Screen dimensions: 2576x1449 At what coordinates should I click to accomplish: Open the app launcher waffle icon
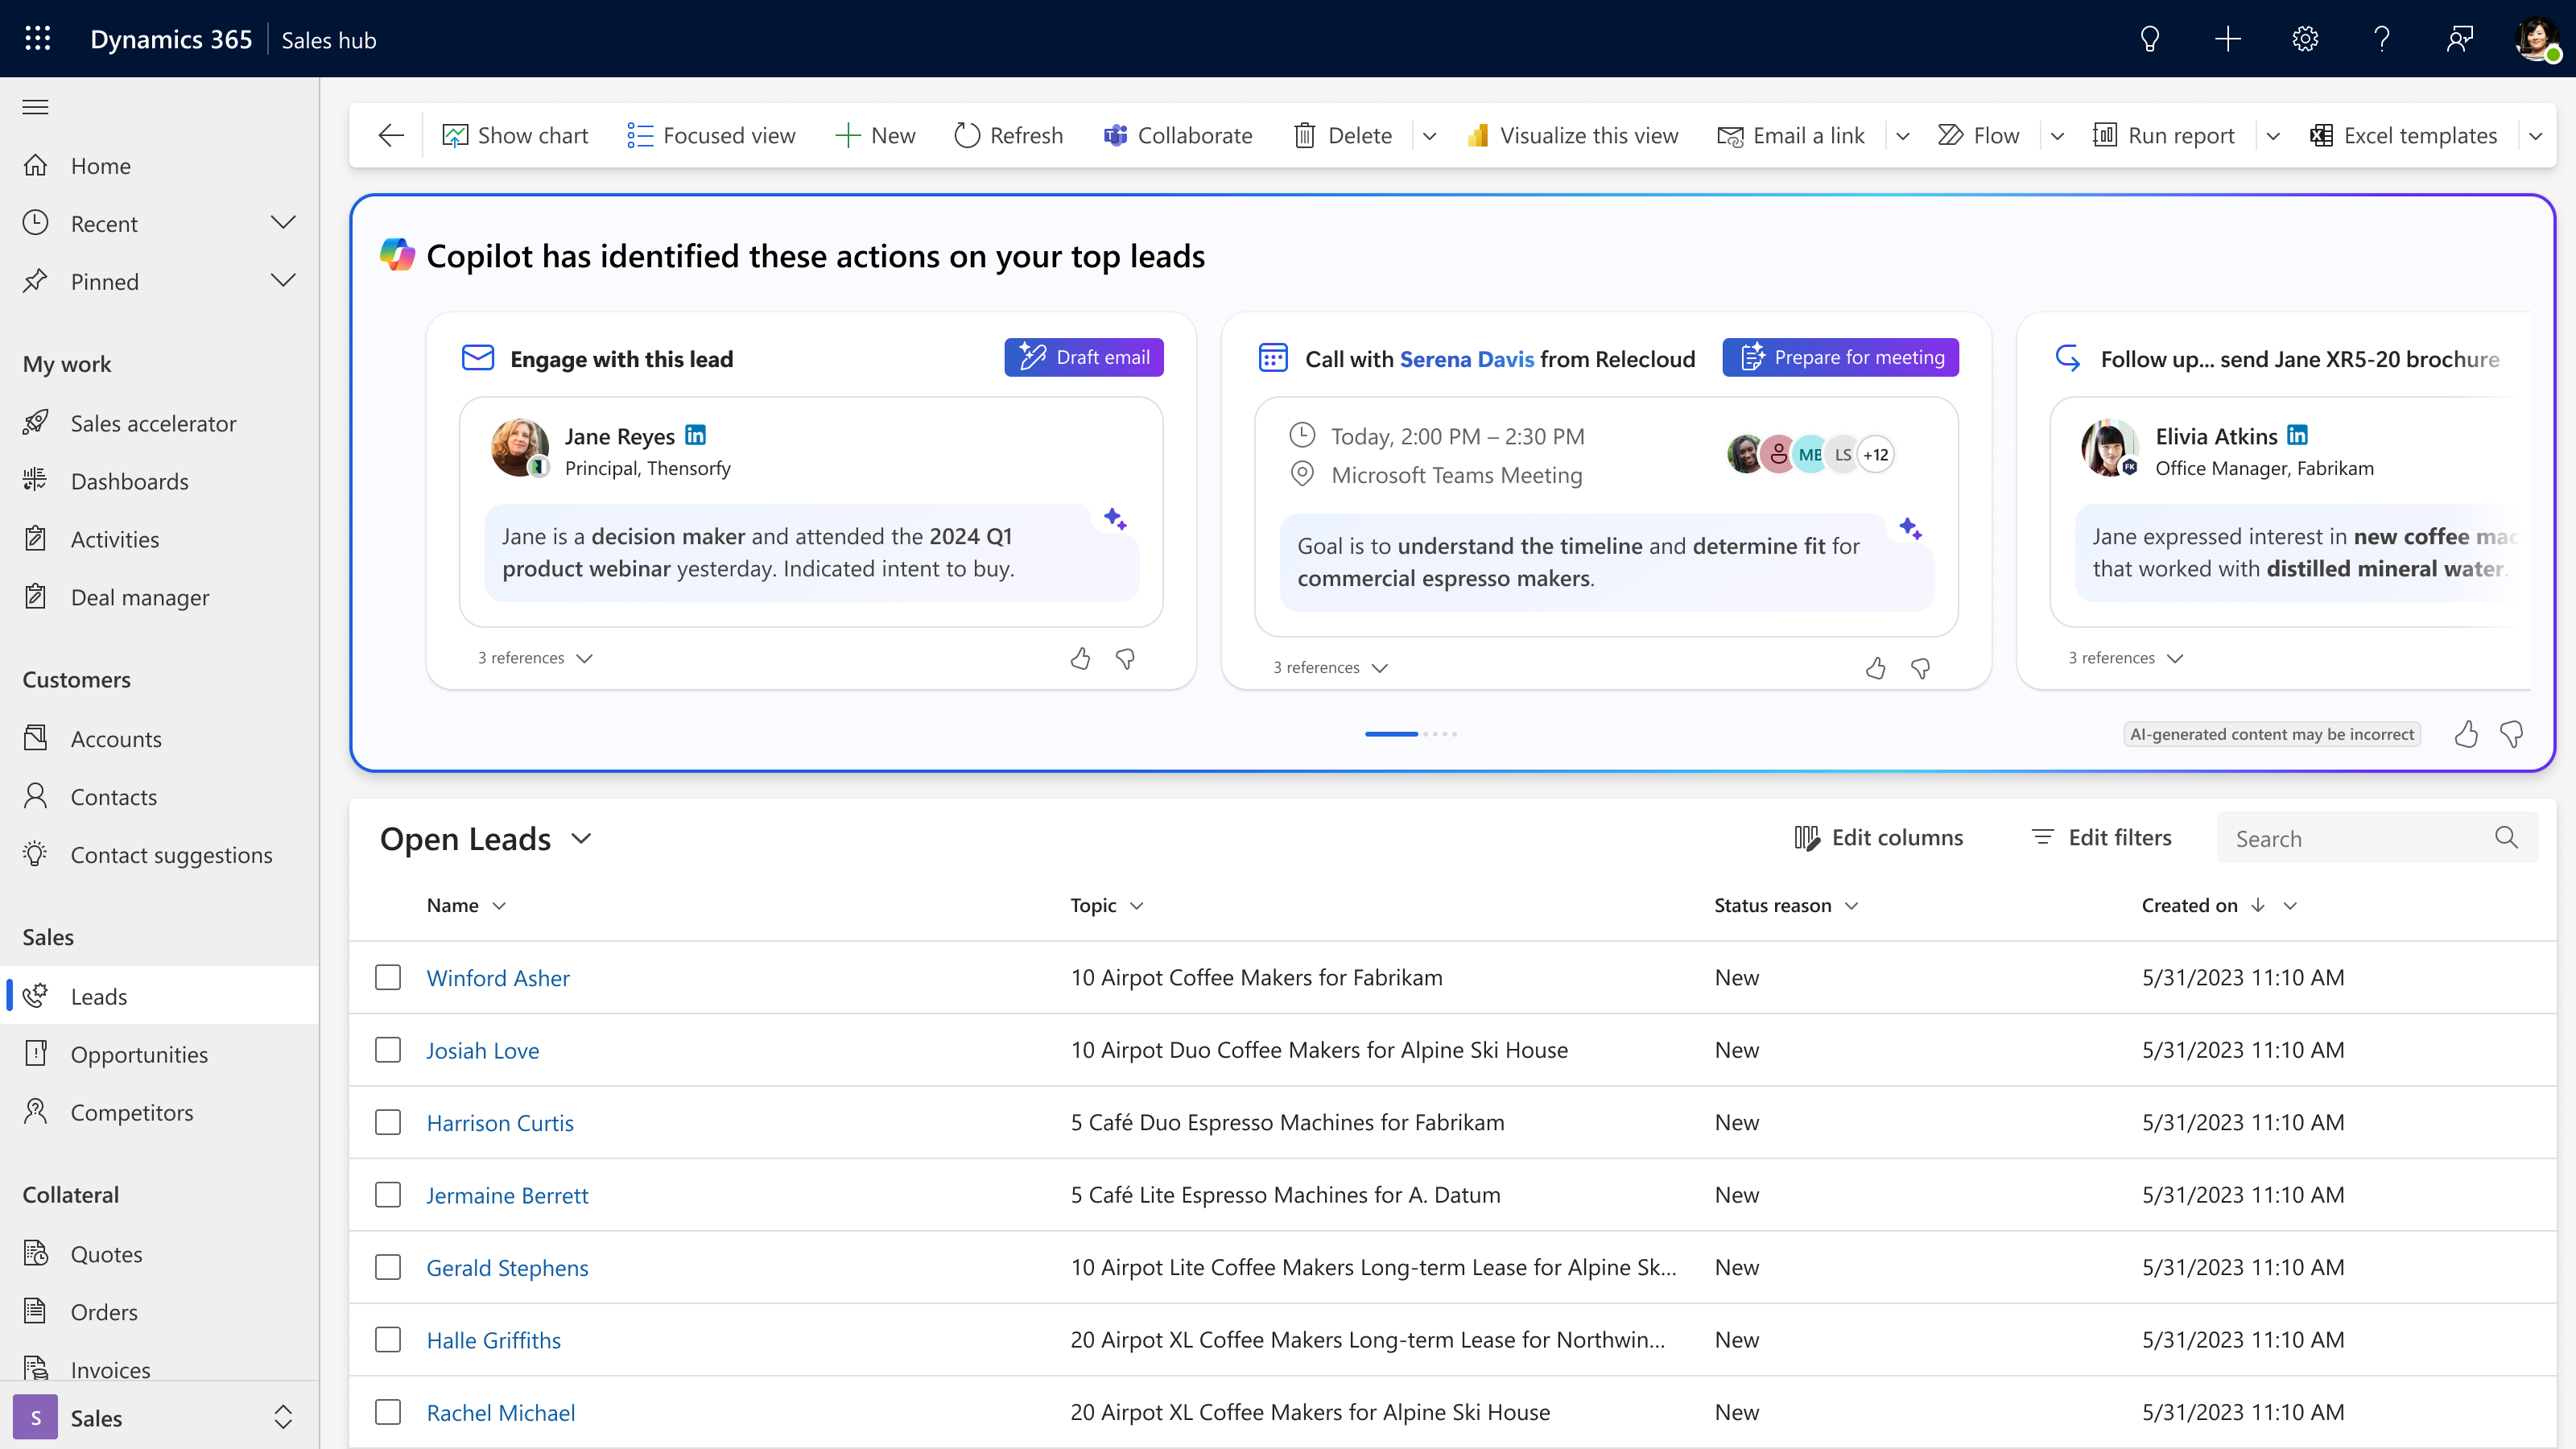tap(38, 39)
